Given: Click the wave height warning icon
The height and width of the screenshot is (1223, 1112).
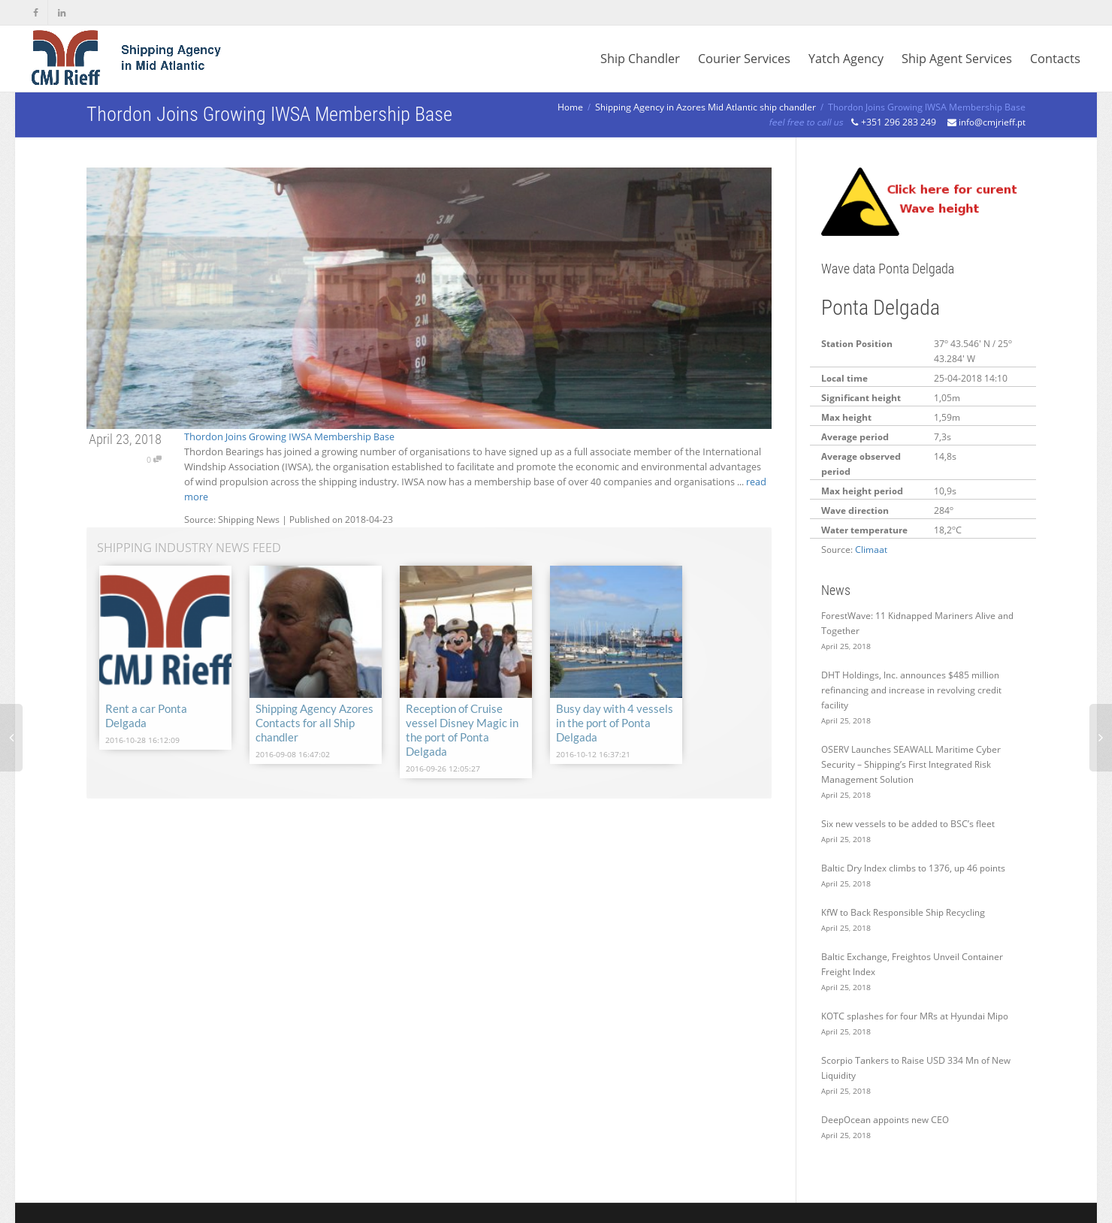Looking at the screenshot, I should pyautogui.click(x=859, y=202).
